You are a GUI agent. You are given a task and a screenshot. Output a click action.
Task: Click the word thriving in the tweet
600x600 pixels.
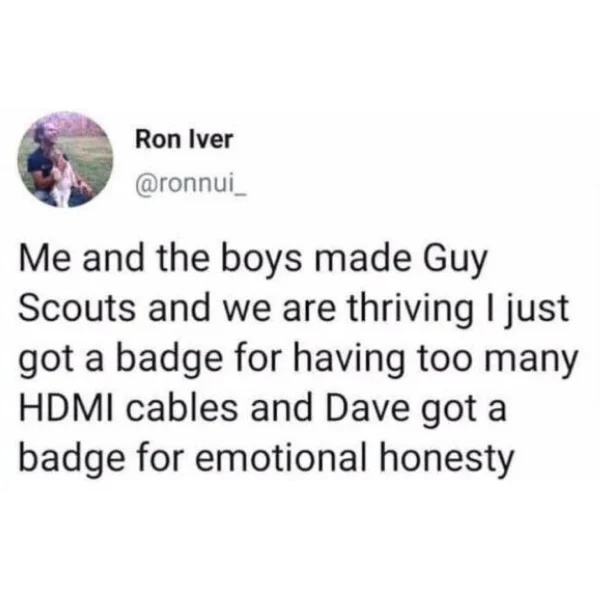point(409,308)
